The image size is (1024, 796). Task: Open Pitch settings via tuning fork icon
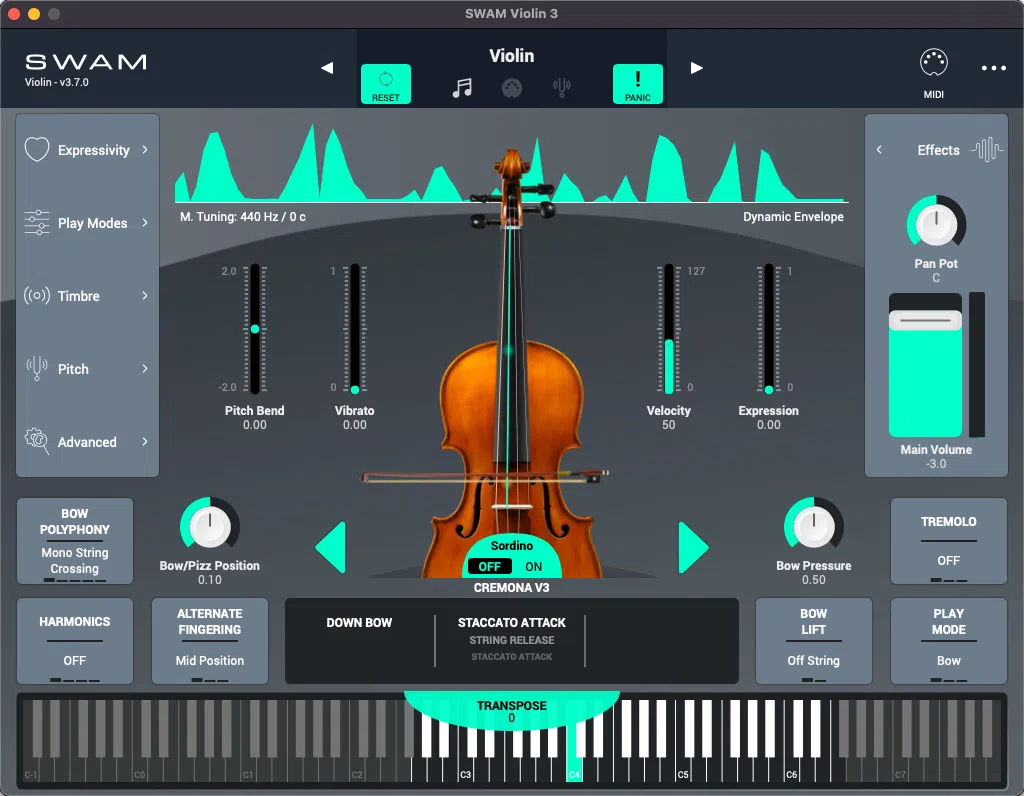click(x=37, y=369)
